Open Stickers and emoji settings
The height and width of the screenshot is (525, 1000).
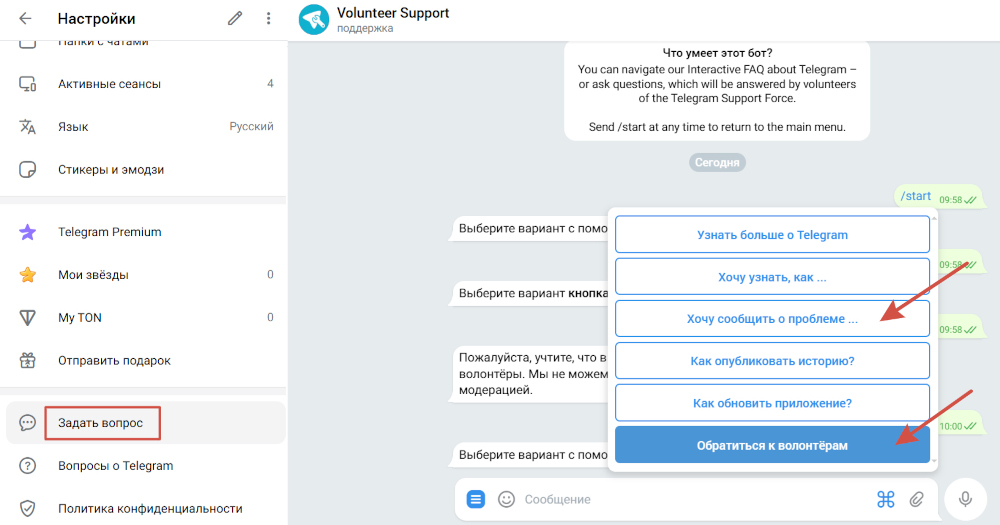(x=143, y=169)
